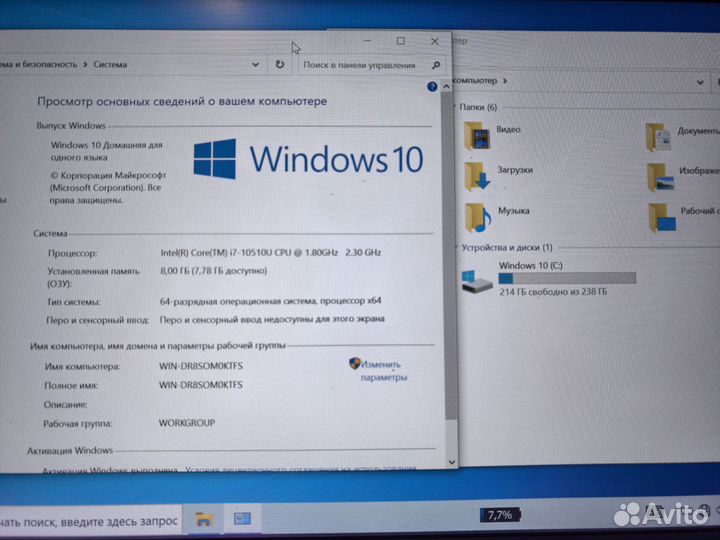720x540 pixels.
Task: Click the Система breadcrumb item
Action: [x=110, y=65]
